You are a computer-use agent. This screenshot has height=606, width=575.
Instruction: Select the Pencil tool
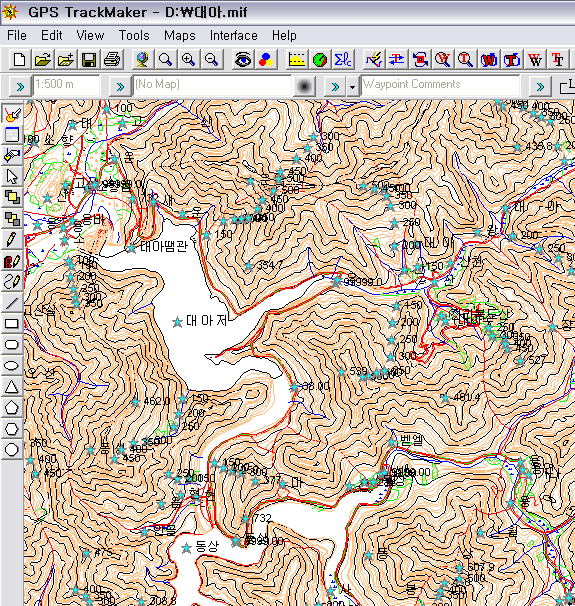coord(12,240)
